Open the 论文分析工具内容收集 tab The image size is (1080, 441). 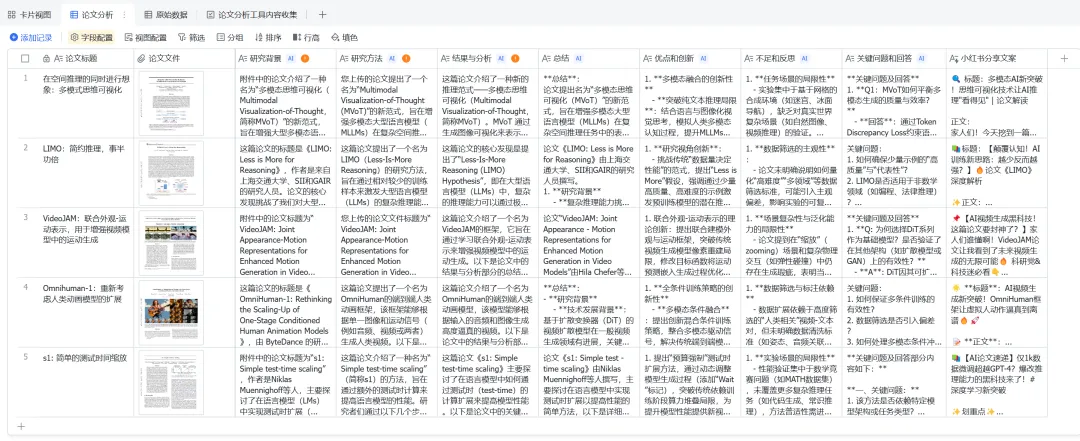pyautogui.click(x=251, y=14)
